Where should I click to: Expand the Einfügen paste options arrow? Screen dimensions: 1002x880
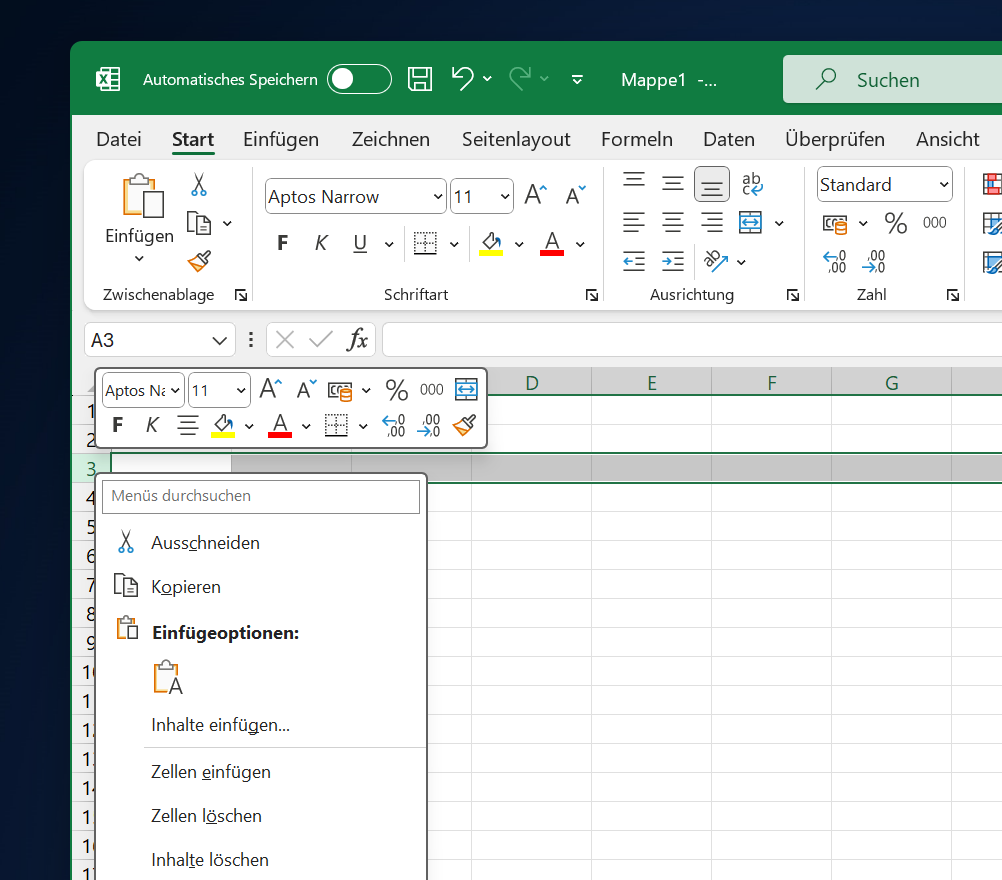click(x=139, y=259)
